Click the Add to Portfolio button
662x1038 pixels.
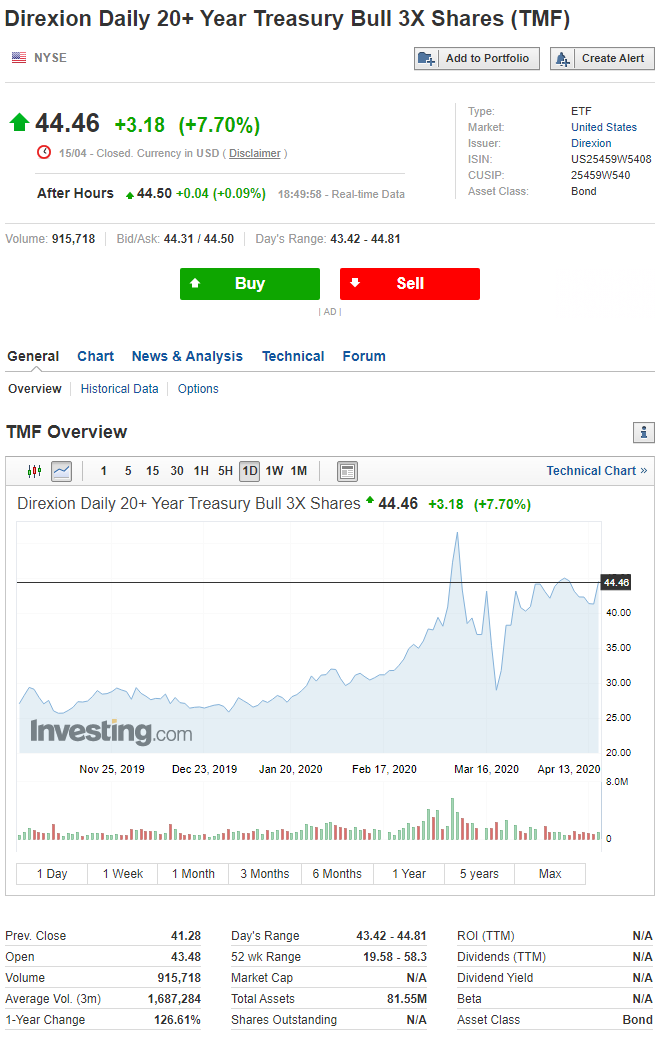pyautogui.click(x=477, y=58)
